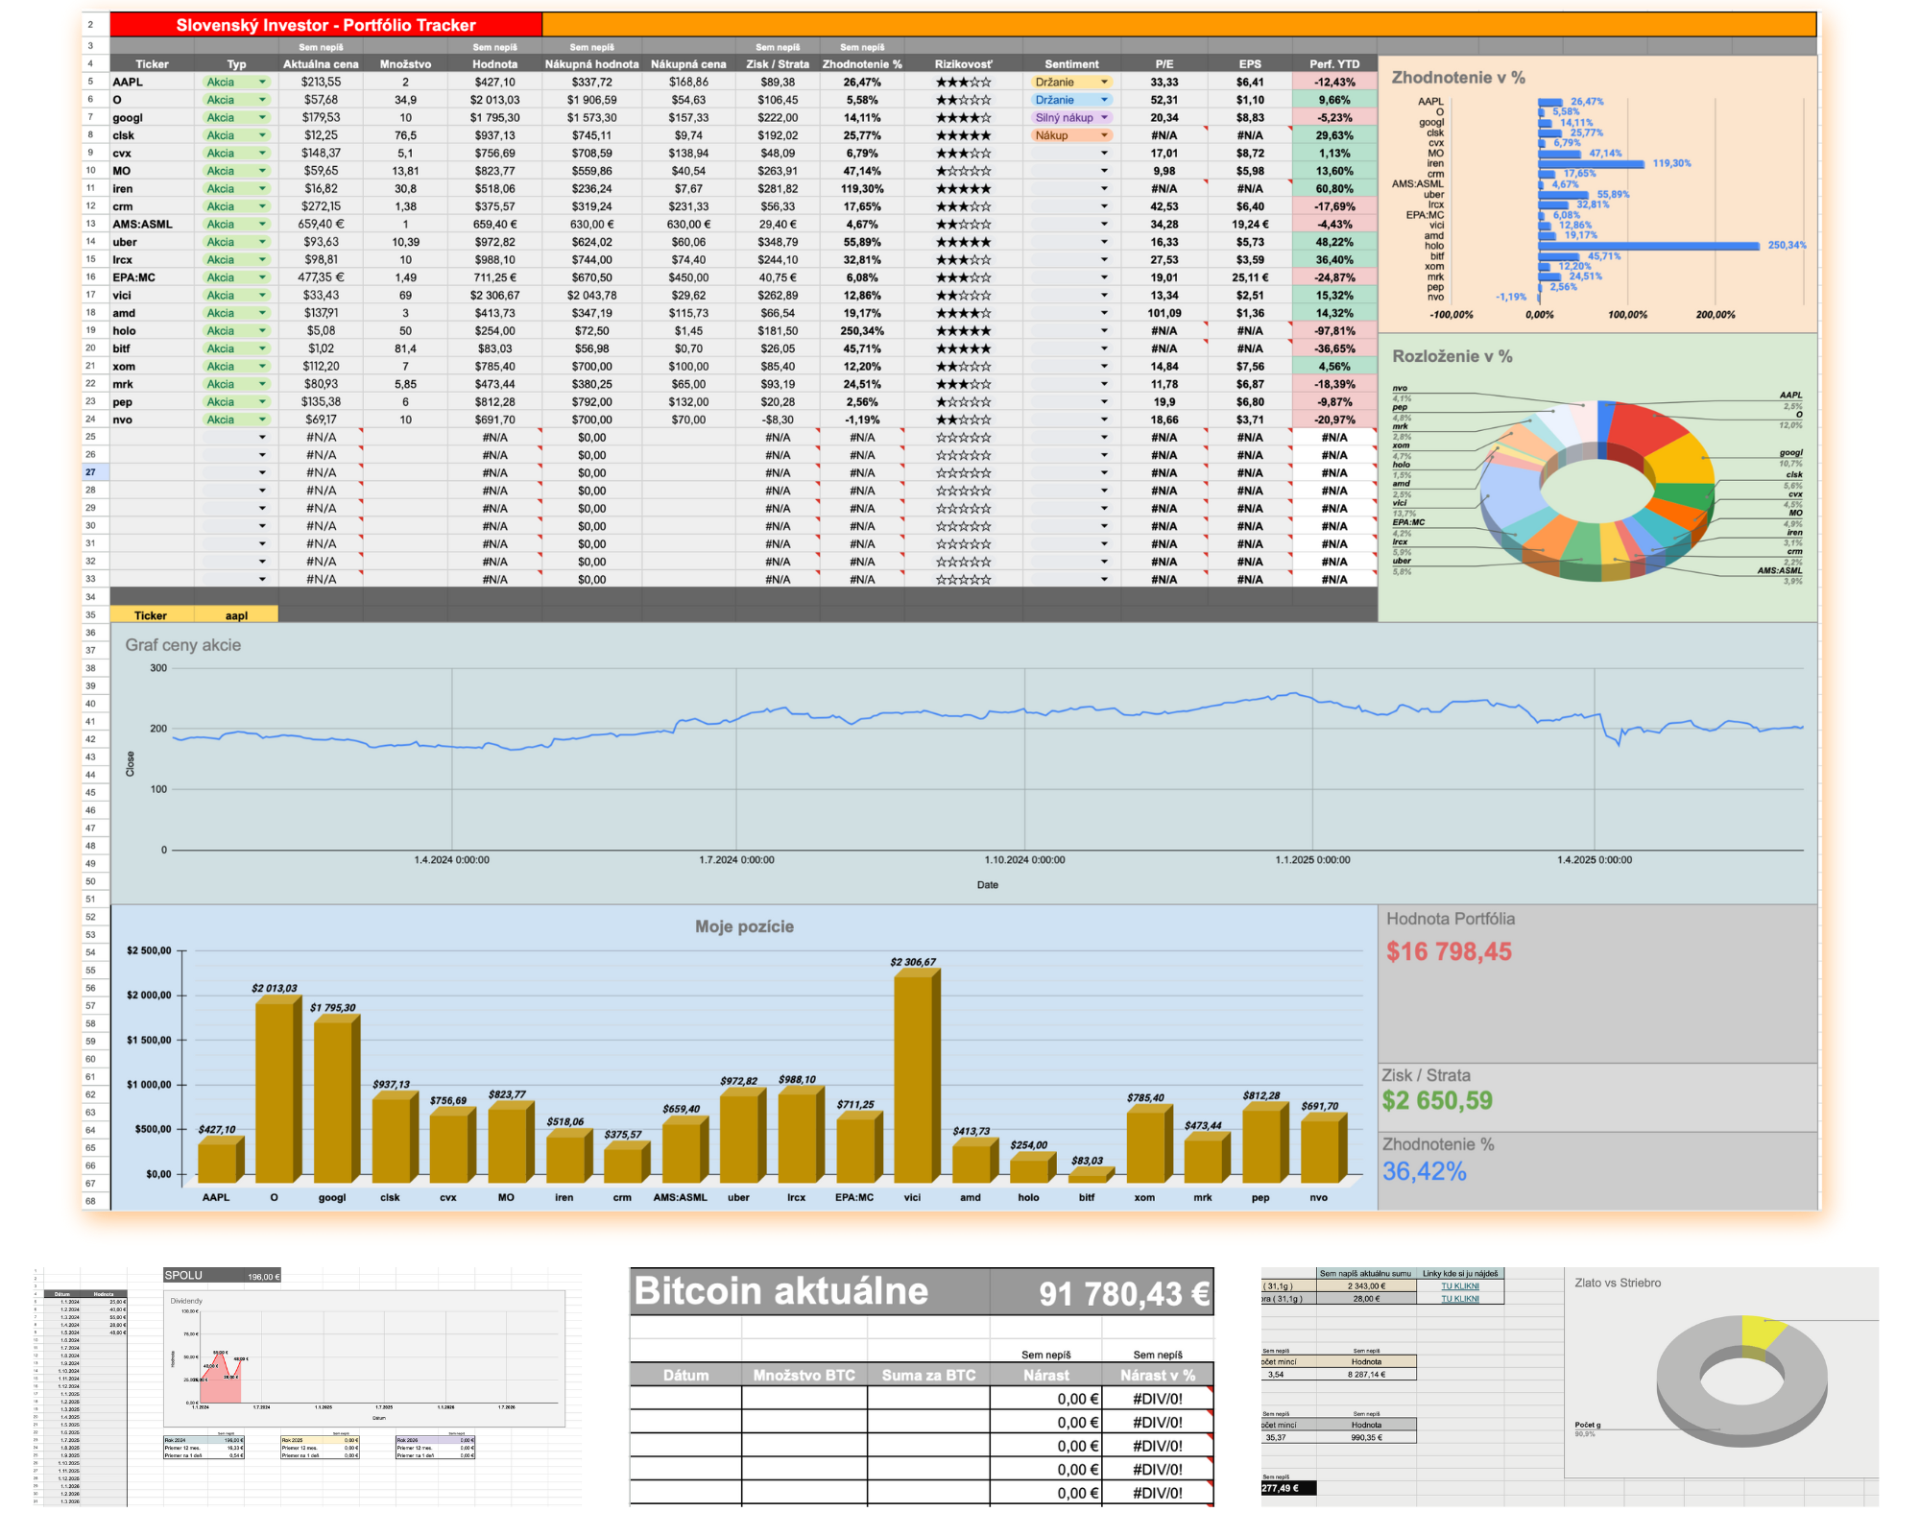The width and height of the screenshot is (1920, 1536).
Task: Select the Perf. YTD column header
Action: [x=1334, y=64]
